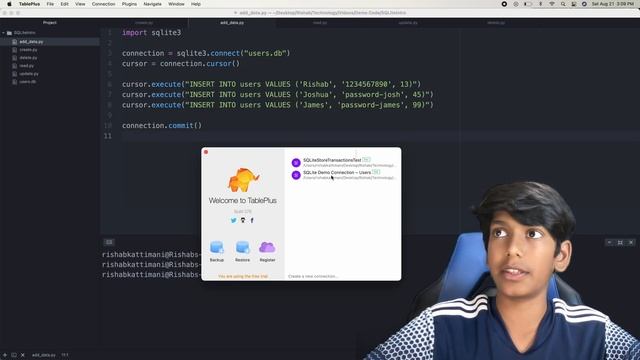640x360 pixels.
Task: Click the menu bar date and time
Action: coord(613,4)
